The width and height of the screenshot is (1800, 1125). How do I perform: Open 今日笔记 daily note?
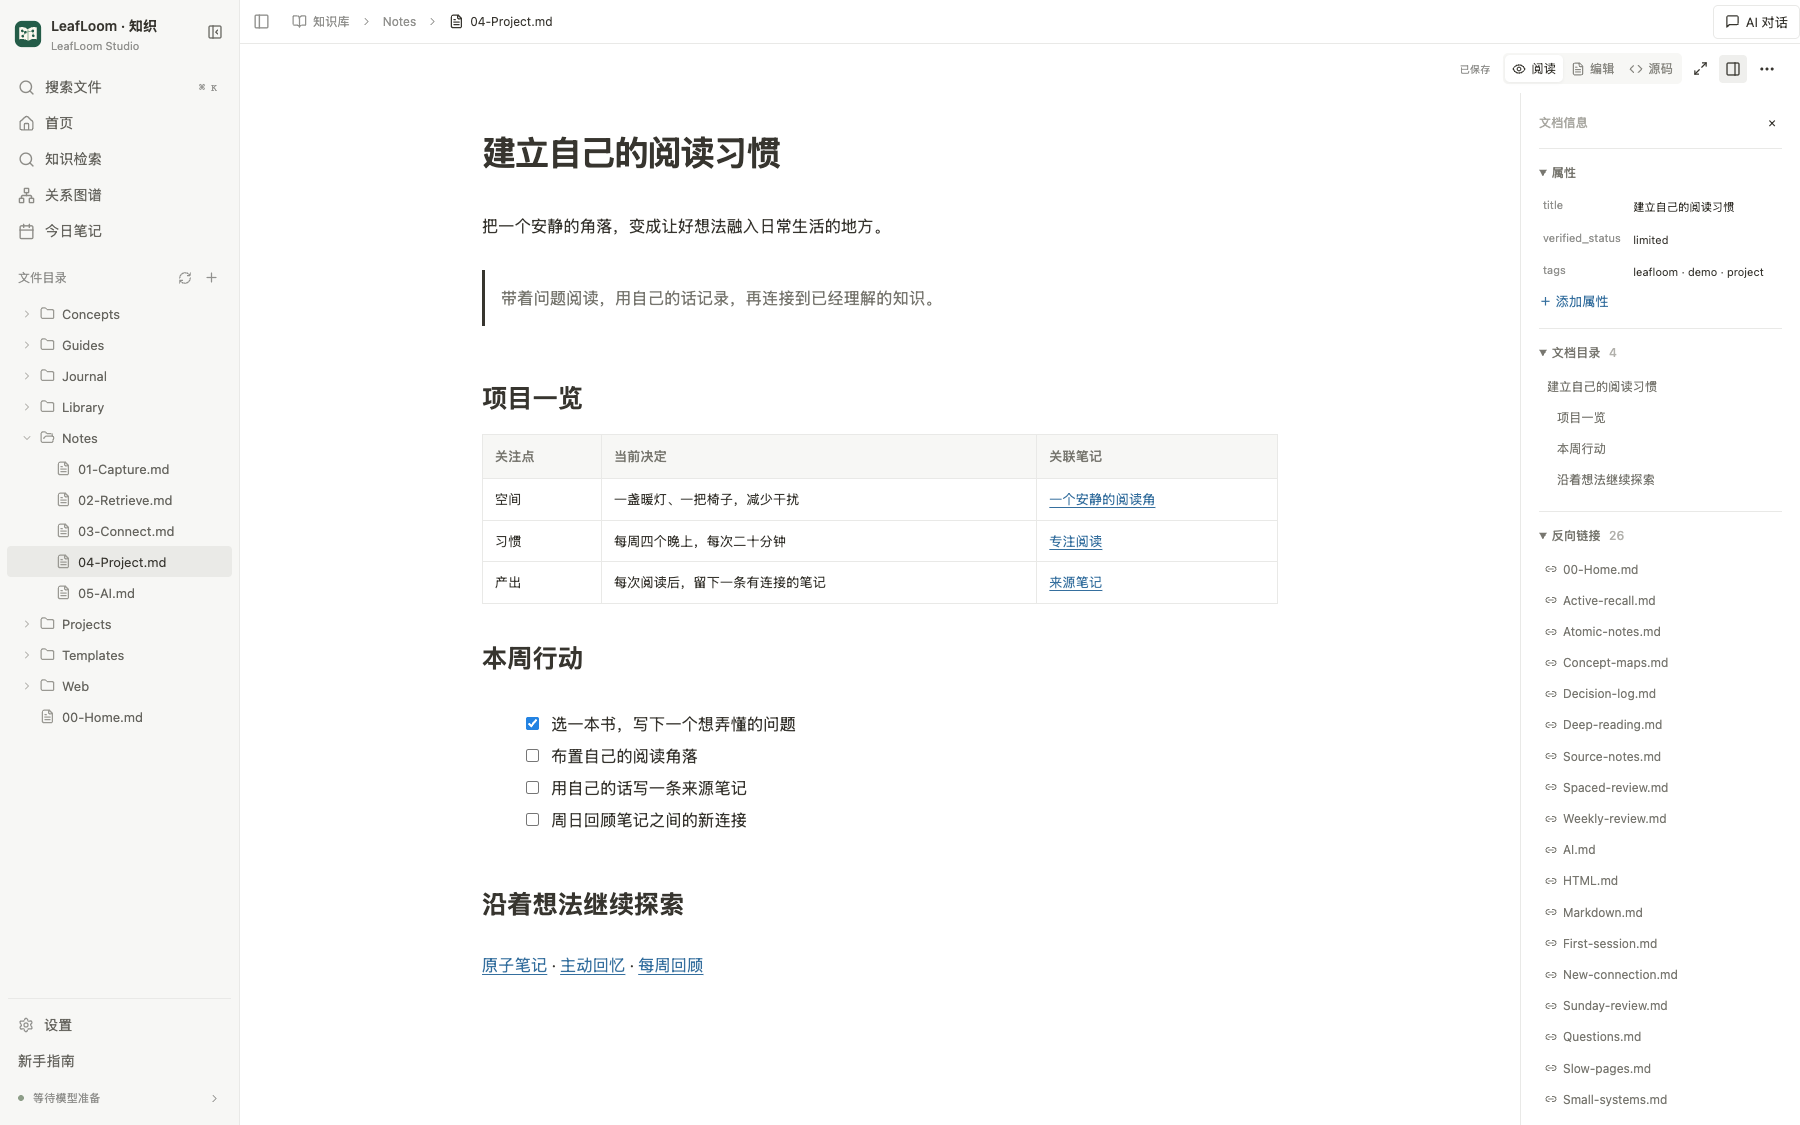[119, 231]
